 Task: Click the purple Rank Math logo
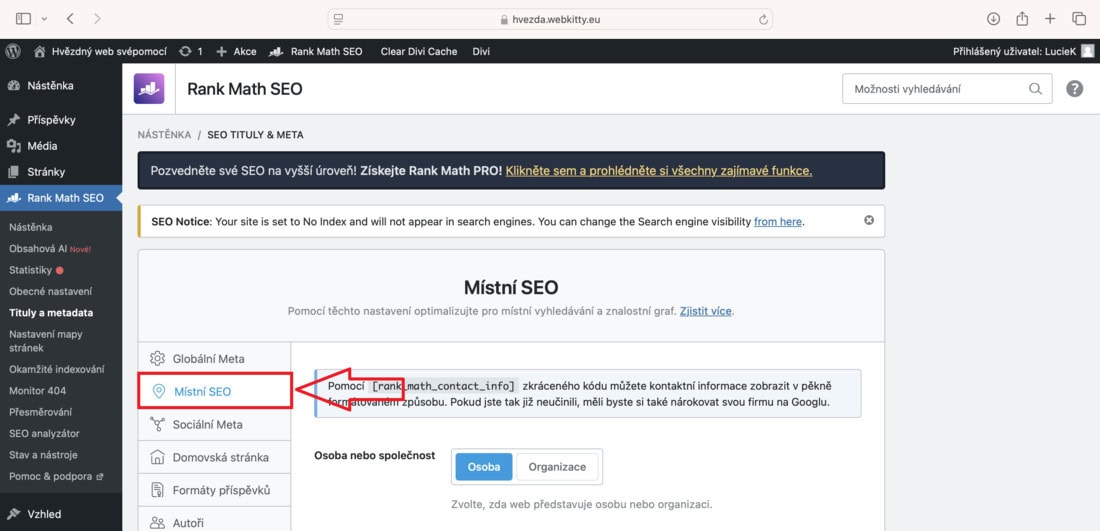point(149,89)
